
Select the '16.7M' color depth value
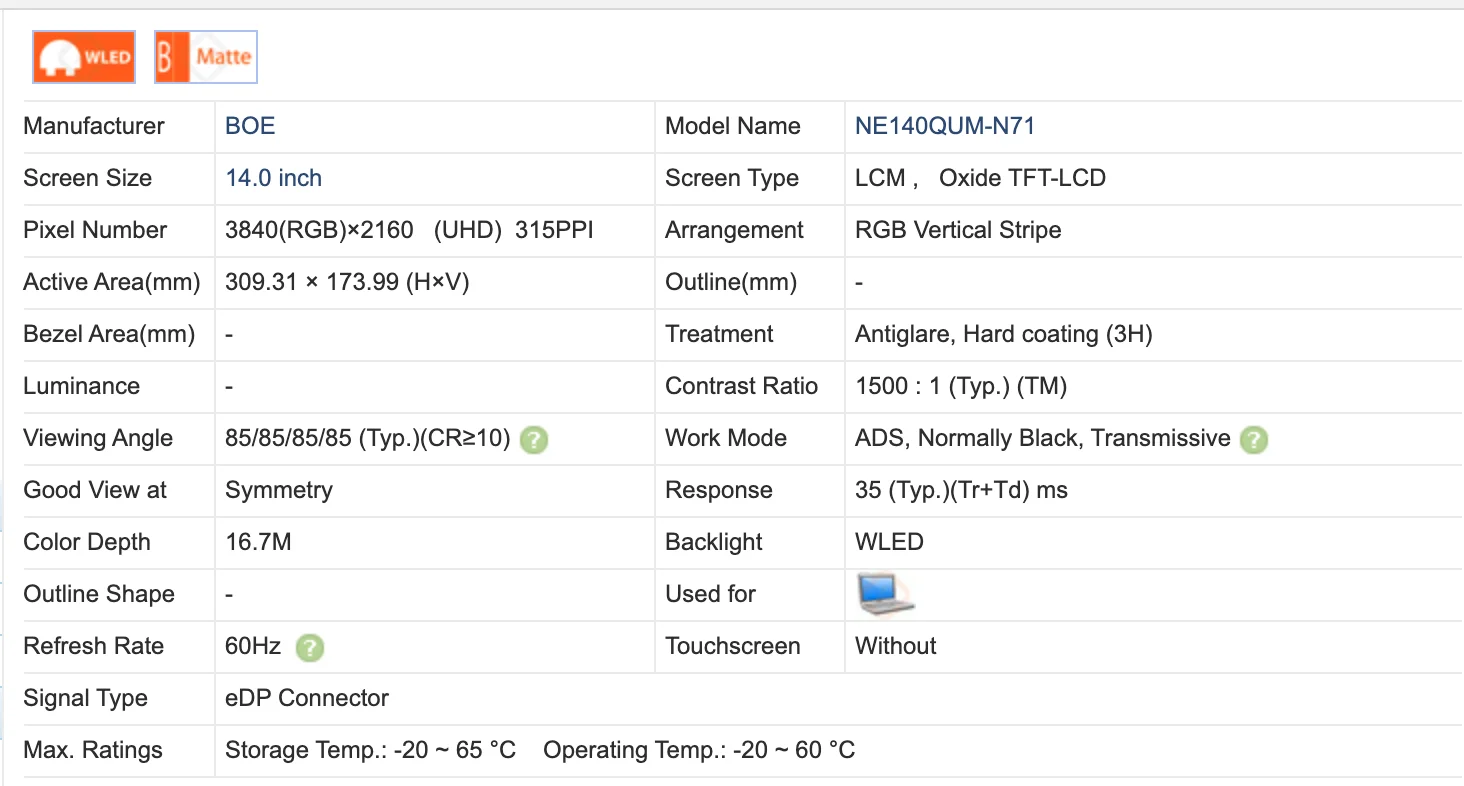pos(258,542)
